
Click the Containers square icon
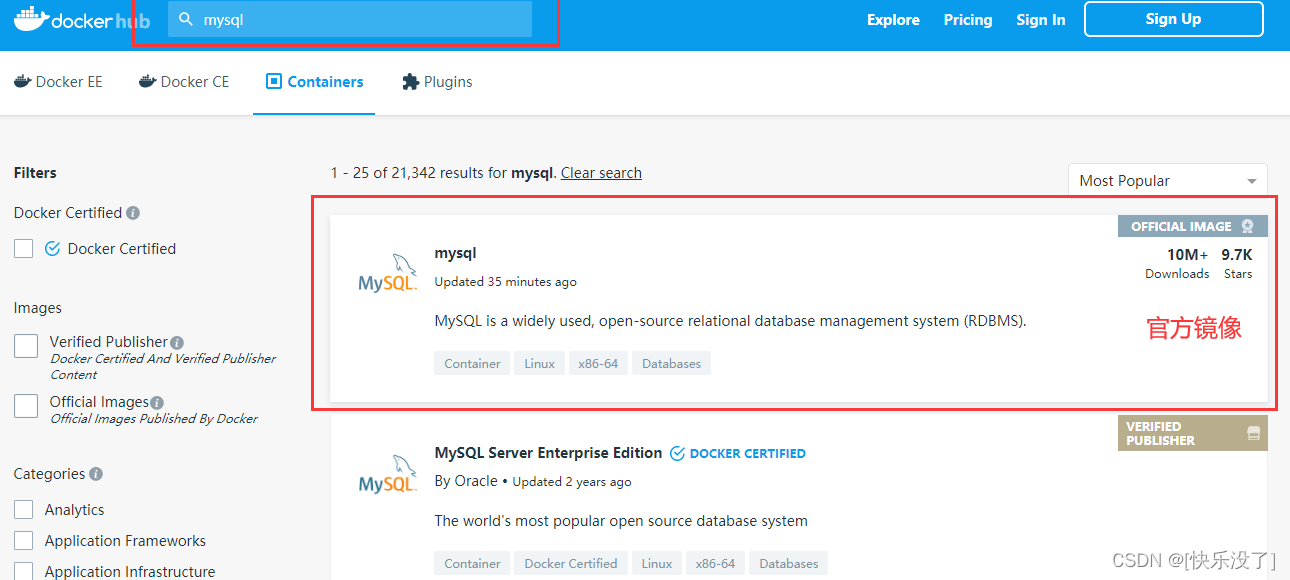click(x=274, y=82)
